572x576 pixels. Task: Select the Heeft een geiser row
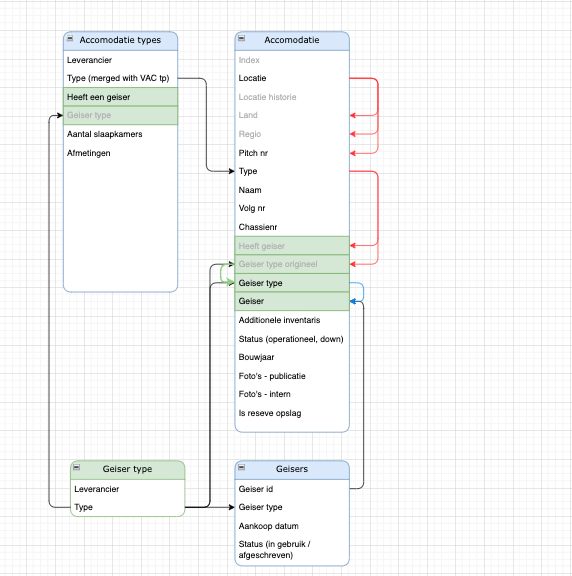point(120,97)
